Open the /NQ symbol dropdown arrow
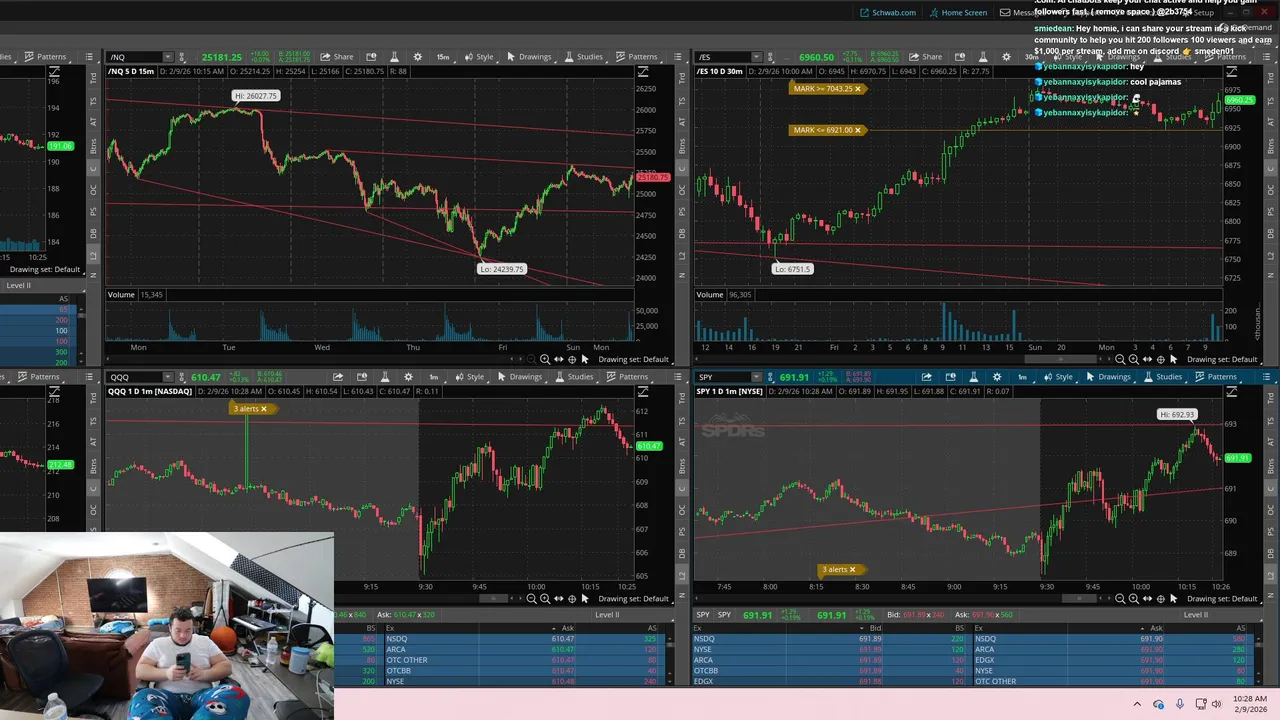This screenshot has height=720, width=1280. point(168,57)
